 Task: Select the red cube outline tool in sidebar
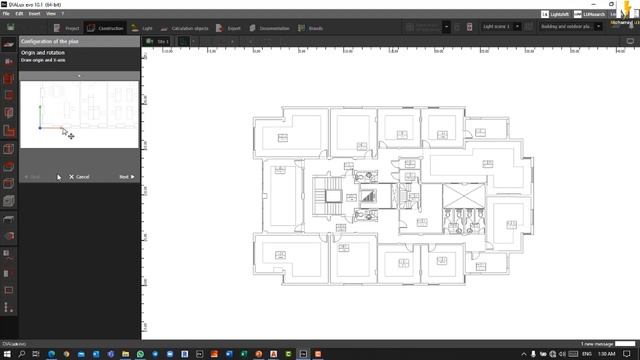click(x=9, y=184)
